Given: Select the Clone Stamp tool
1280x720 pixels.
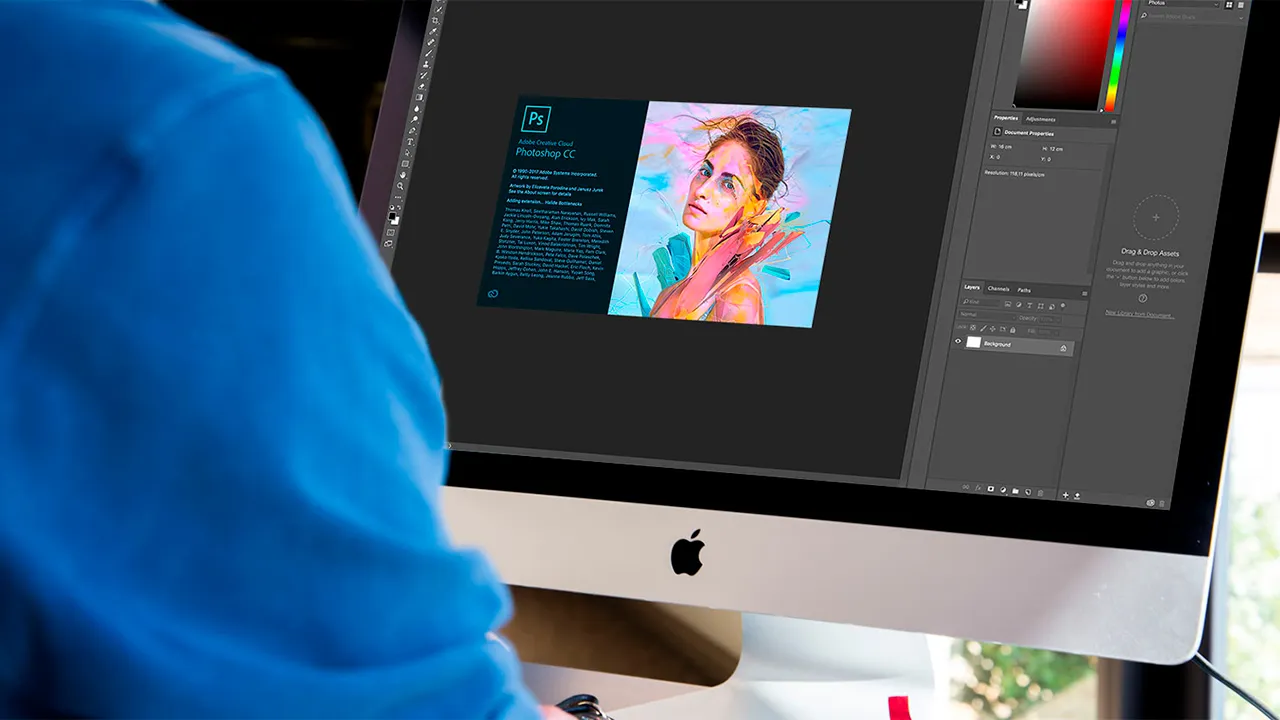Looking at the screenshot, I should click(x=426, y=65).
